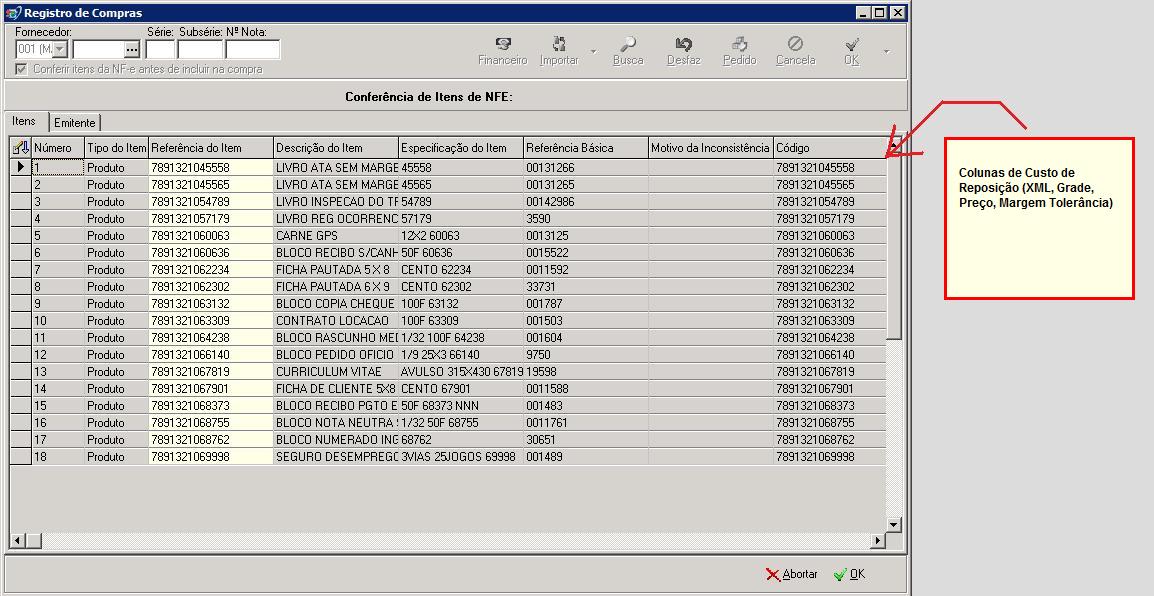Expand the toolbar OK dropdown arrow
The image size is (1154, 596).
pos(886,52)
